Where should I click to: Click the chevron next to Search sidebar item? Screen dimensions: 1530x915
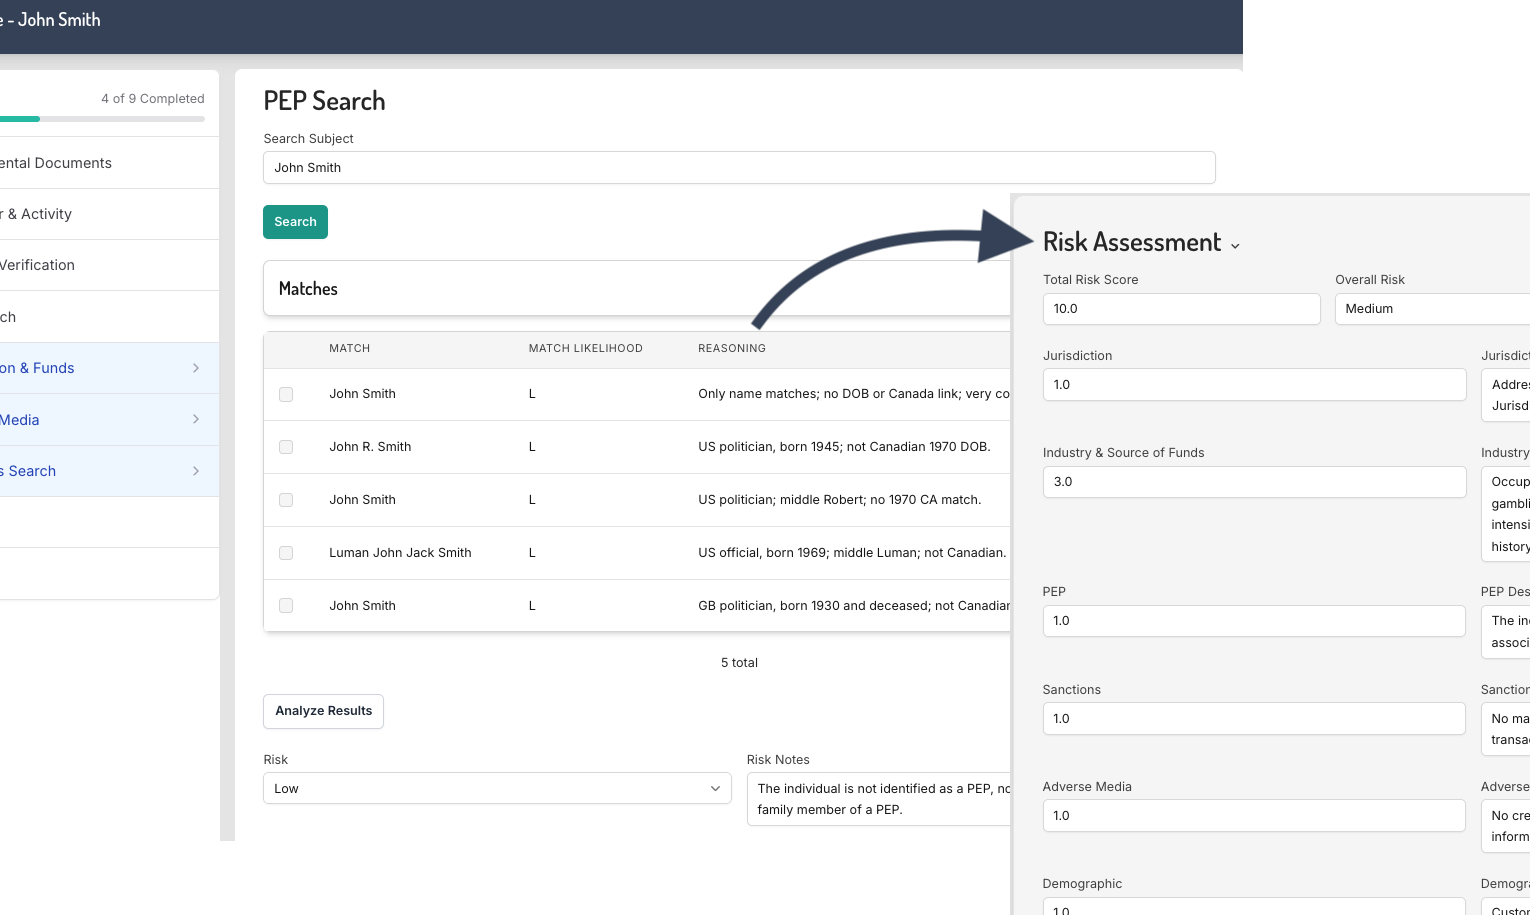point(196,471)
